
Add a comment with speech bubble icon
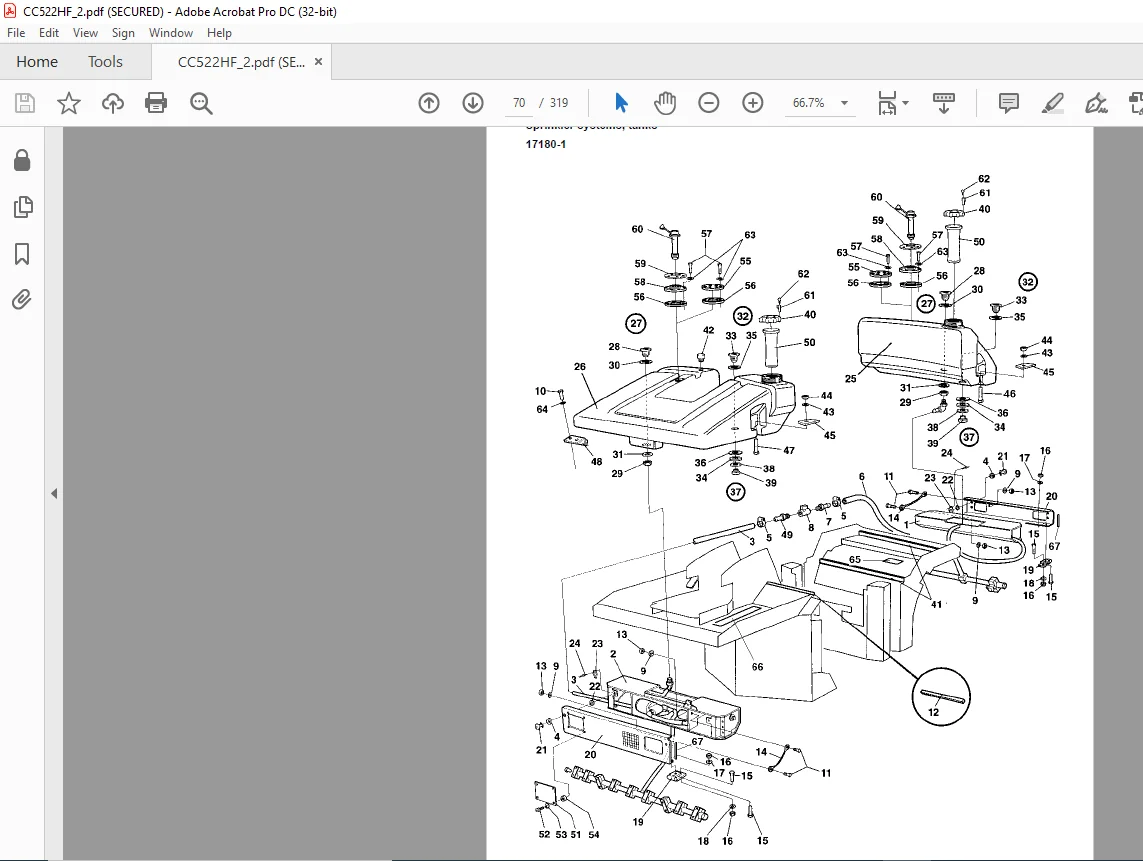pyautogui.click(x=1008, y=103)
